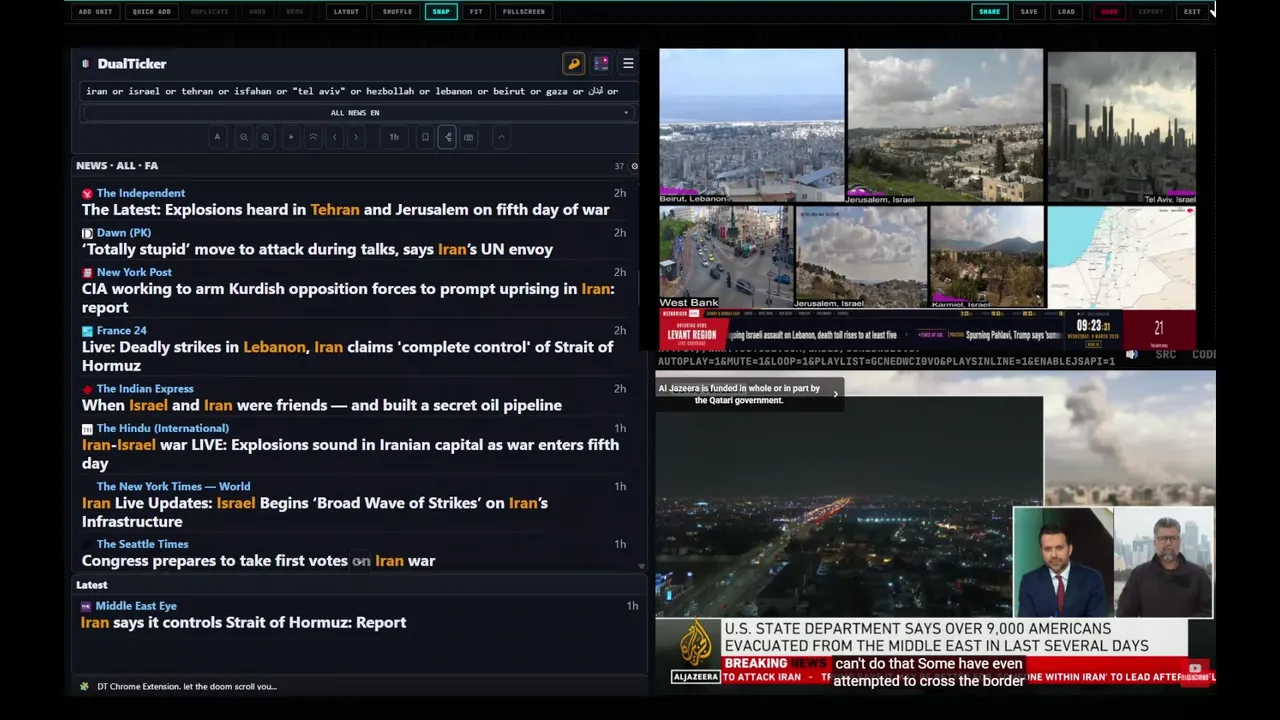This screenshot has height=720, width=1280.
Task: Open the news feed settings gear icon
Action: click(x=634, y=166)
